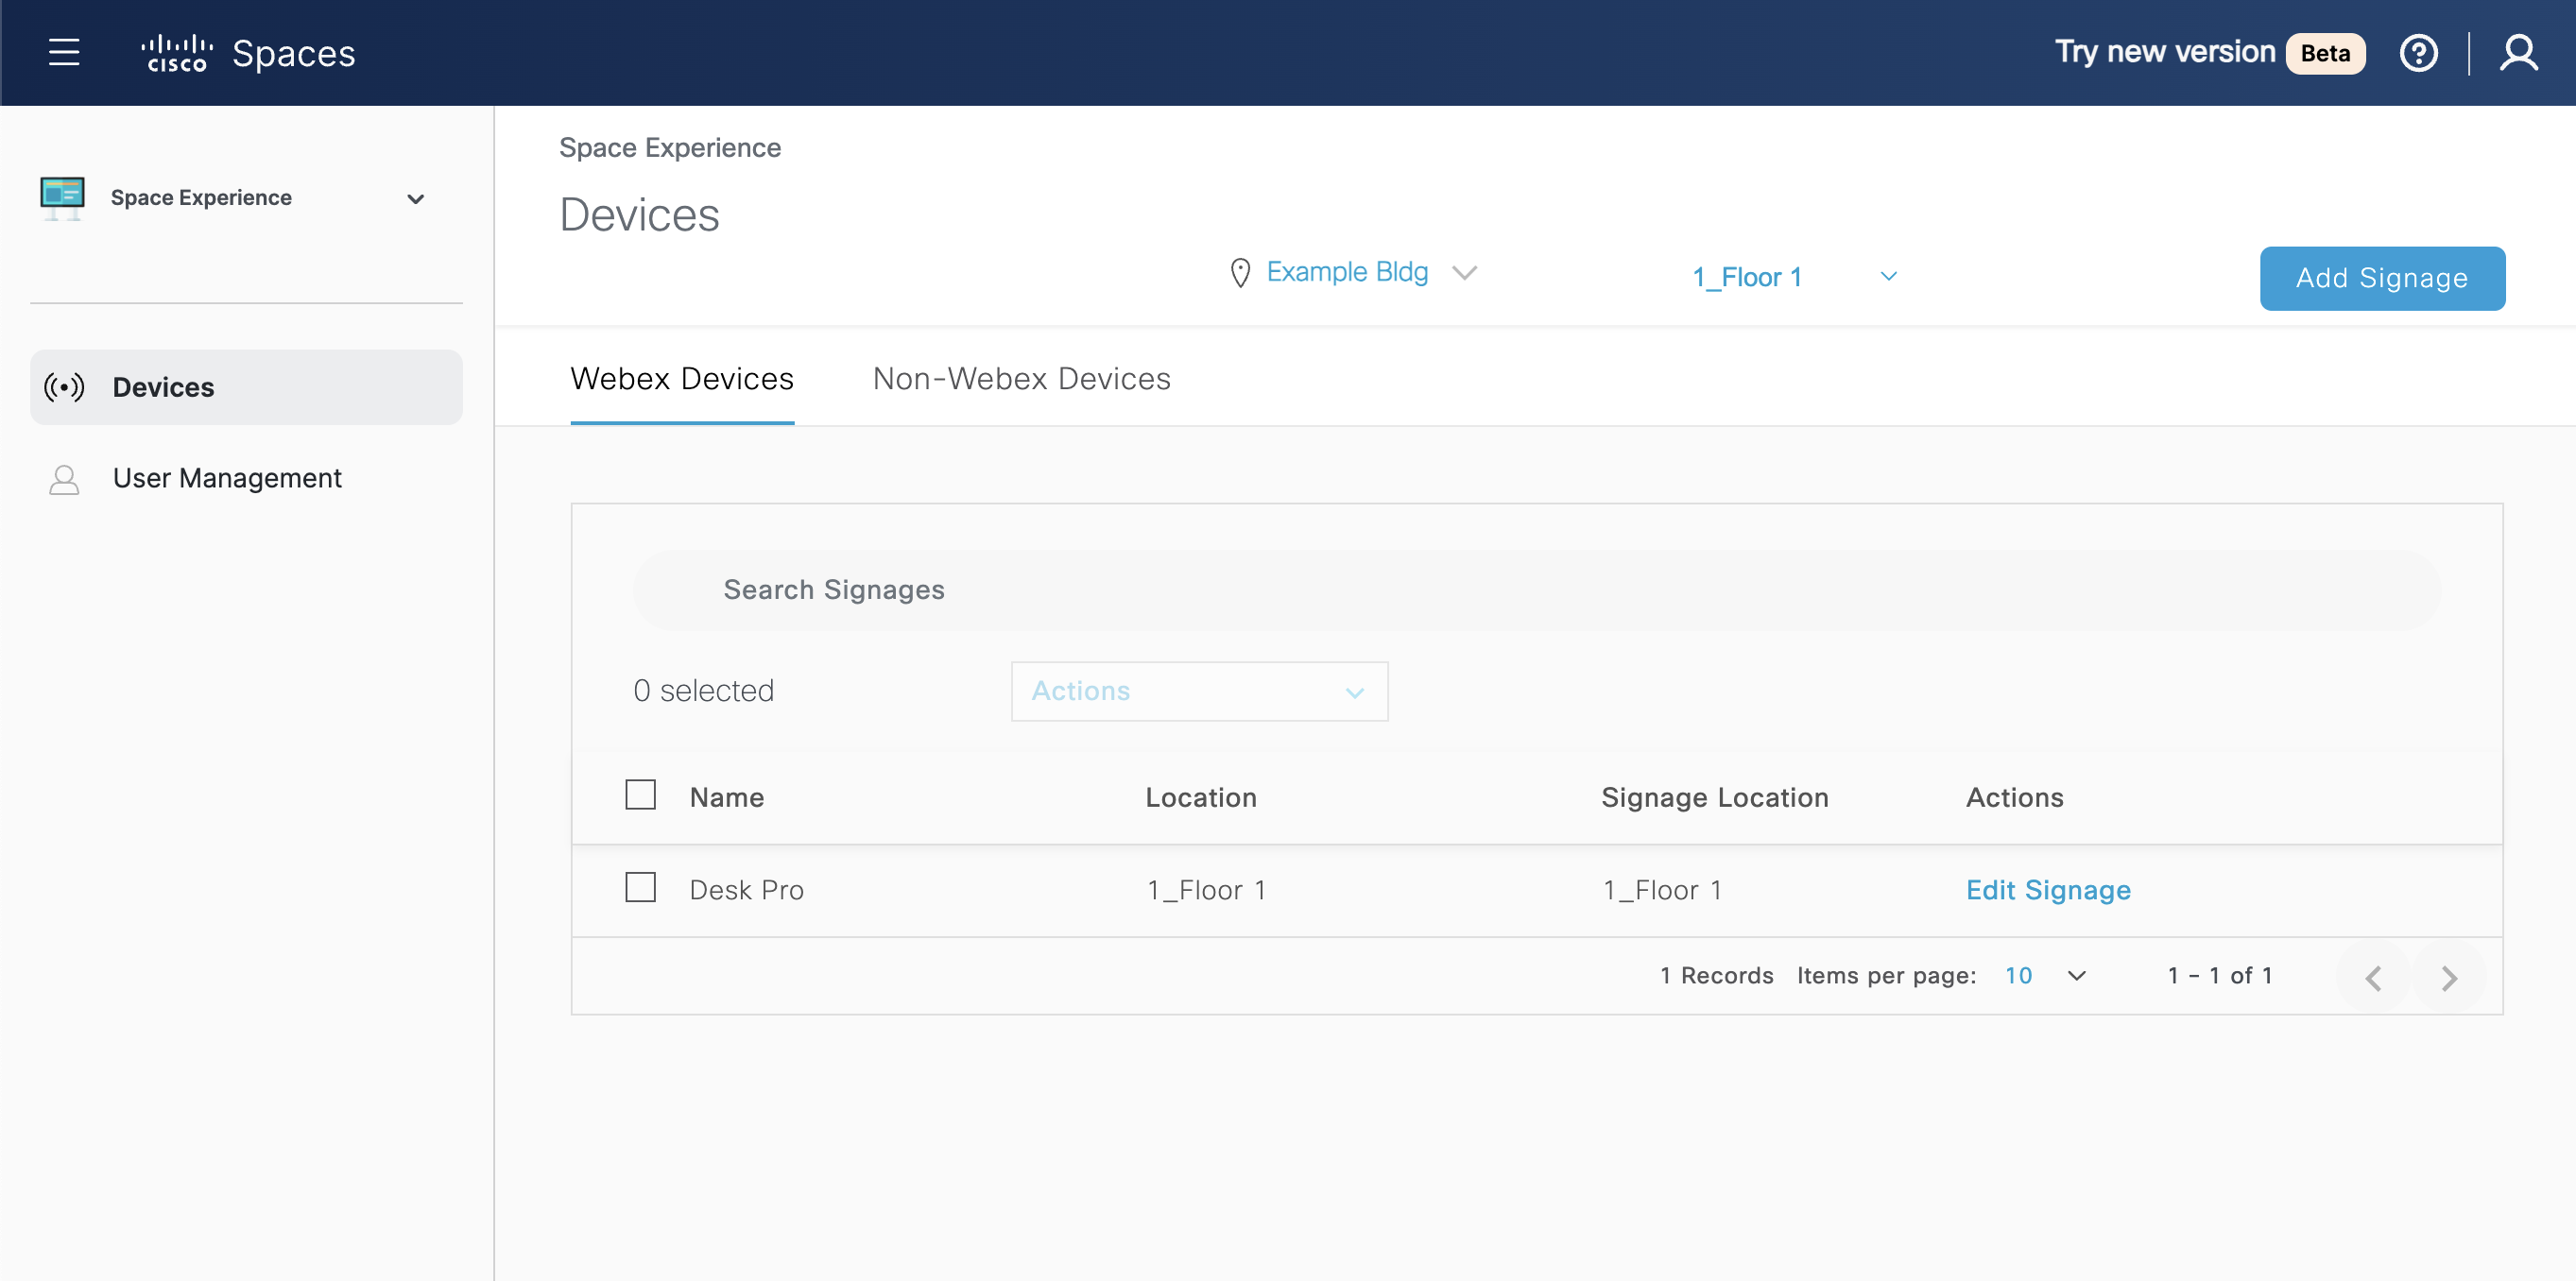Edit Signage for the Desk Pro device
2576x1281 pixels.
coord(2047,890)
